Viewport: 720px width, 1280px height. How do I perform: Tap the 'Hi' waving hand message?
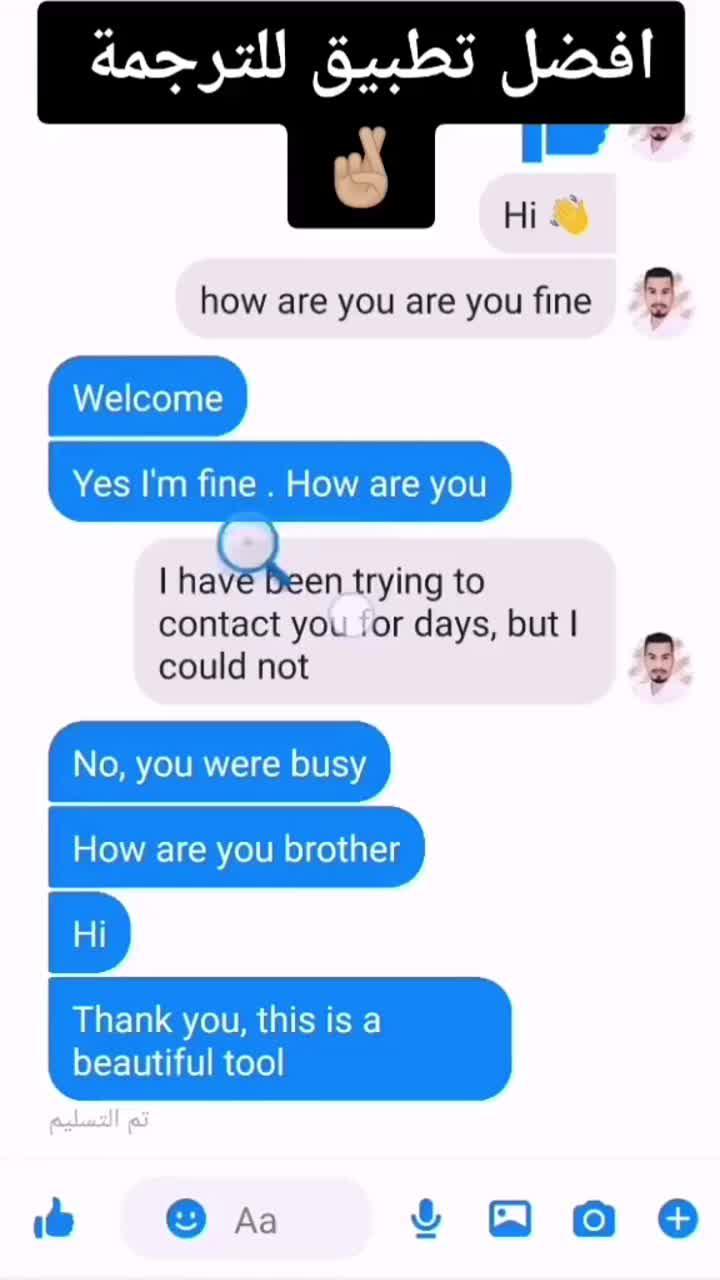point(548,214)
